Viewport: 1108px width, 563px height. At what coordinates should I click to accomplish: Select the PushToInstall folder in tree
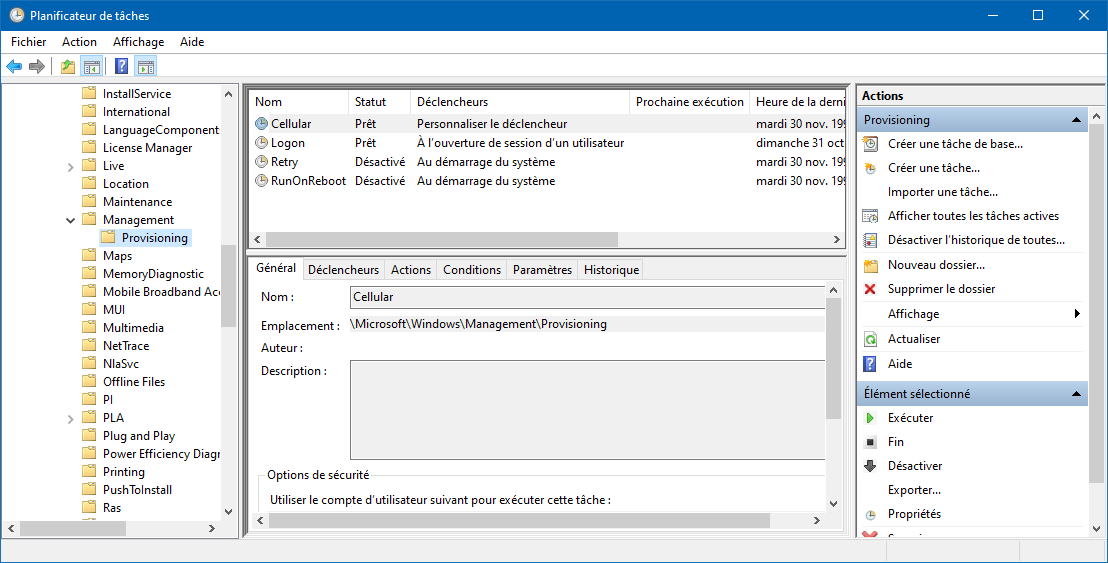(137, 490)
